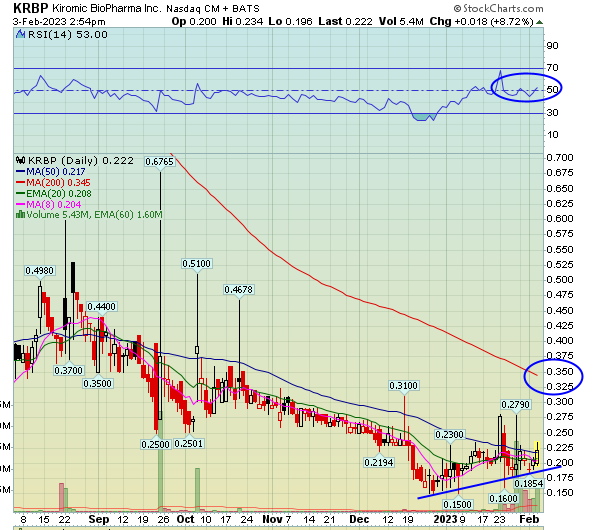Image resolution: width=593 pixels, height=530 pixels.
Task: Click the Kiromic BioPharma Inc. company name
Action: pyautogui.click(x=107, y=8)
